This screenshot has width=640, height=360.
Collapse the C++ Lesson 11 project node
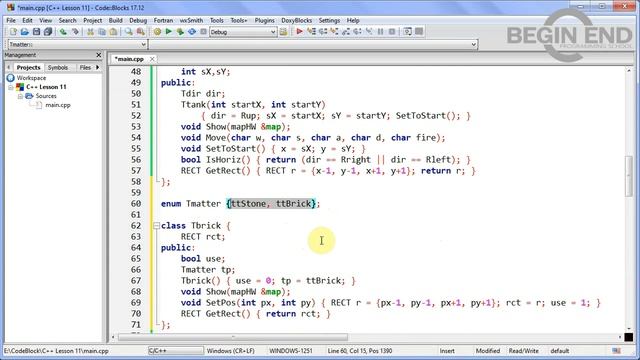click(x=11, y=87)
